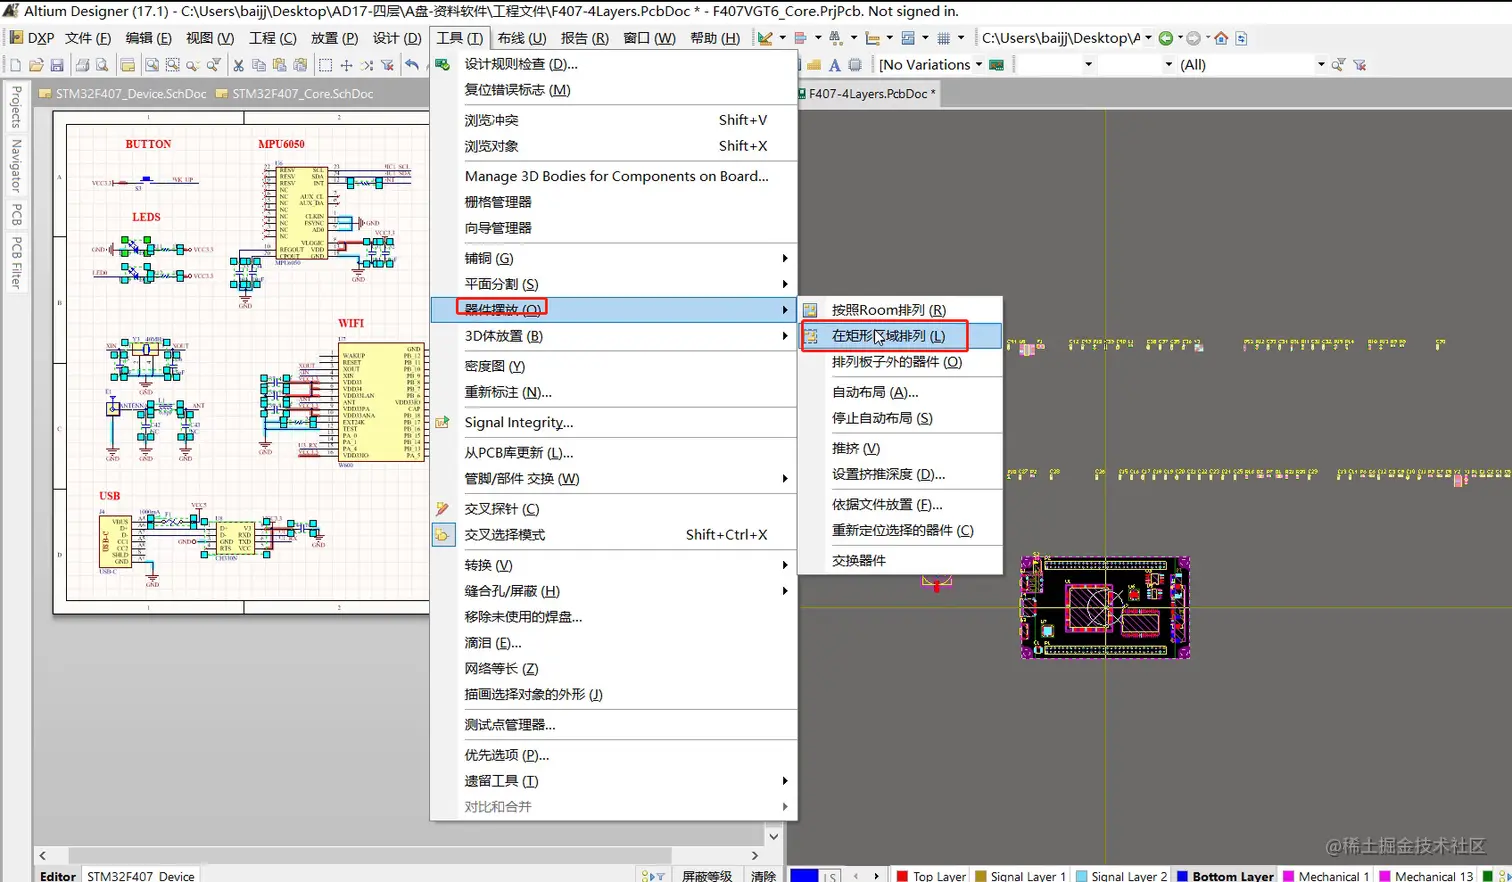Click the 清除 button
Screen dimensions: 1512x882
pyautogui.click(x=763, y=876)
